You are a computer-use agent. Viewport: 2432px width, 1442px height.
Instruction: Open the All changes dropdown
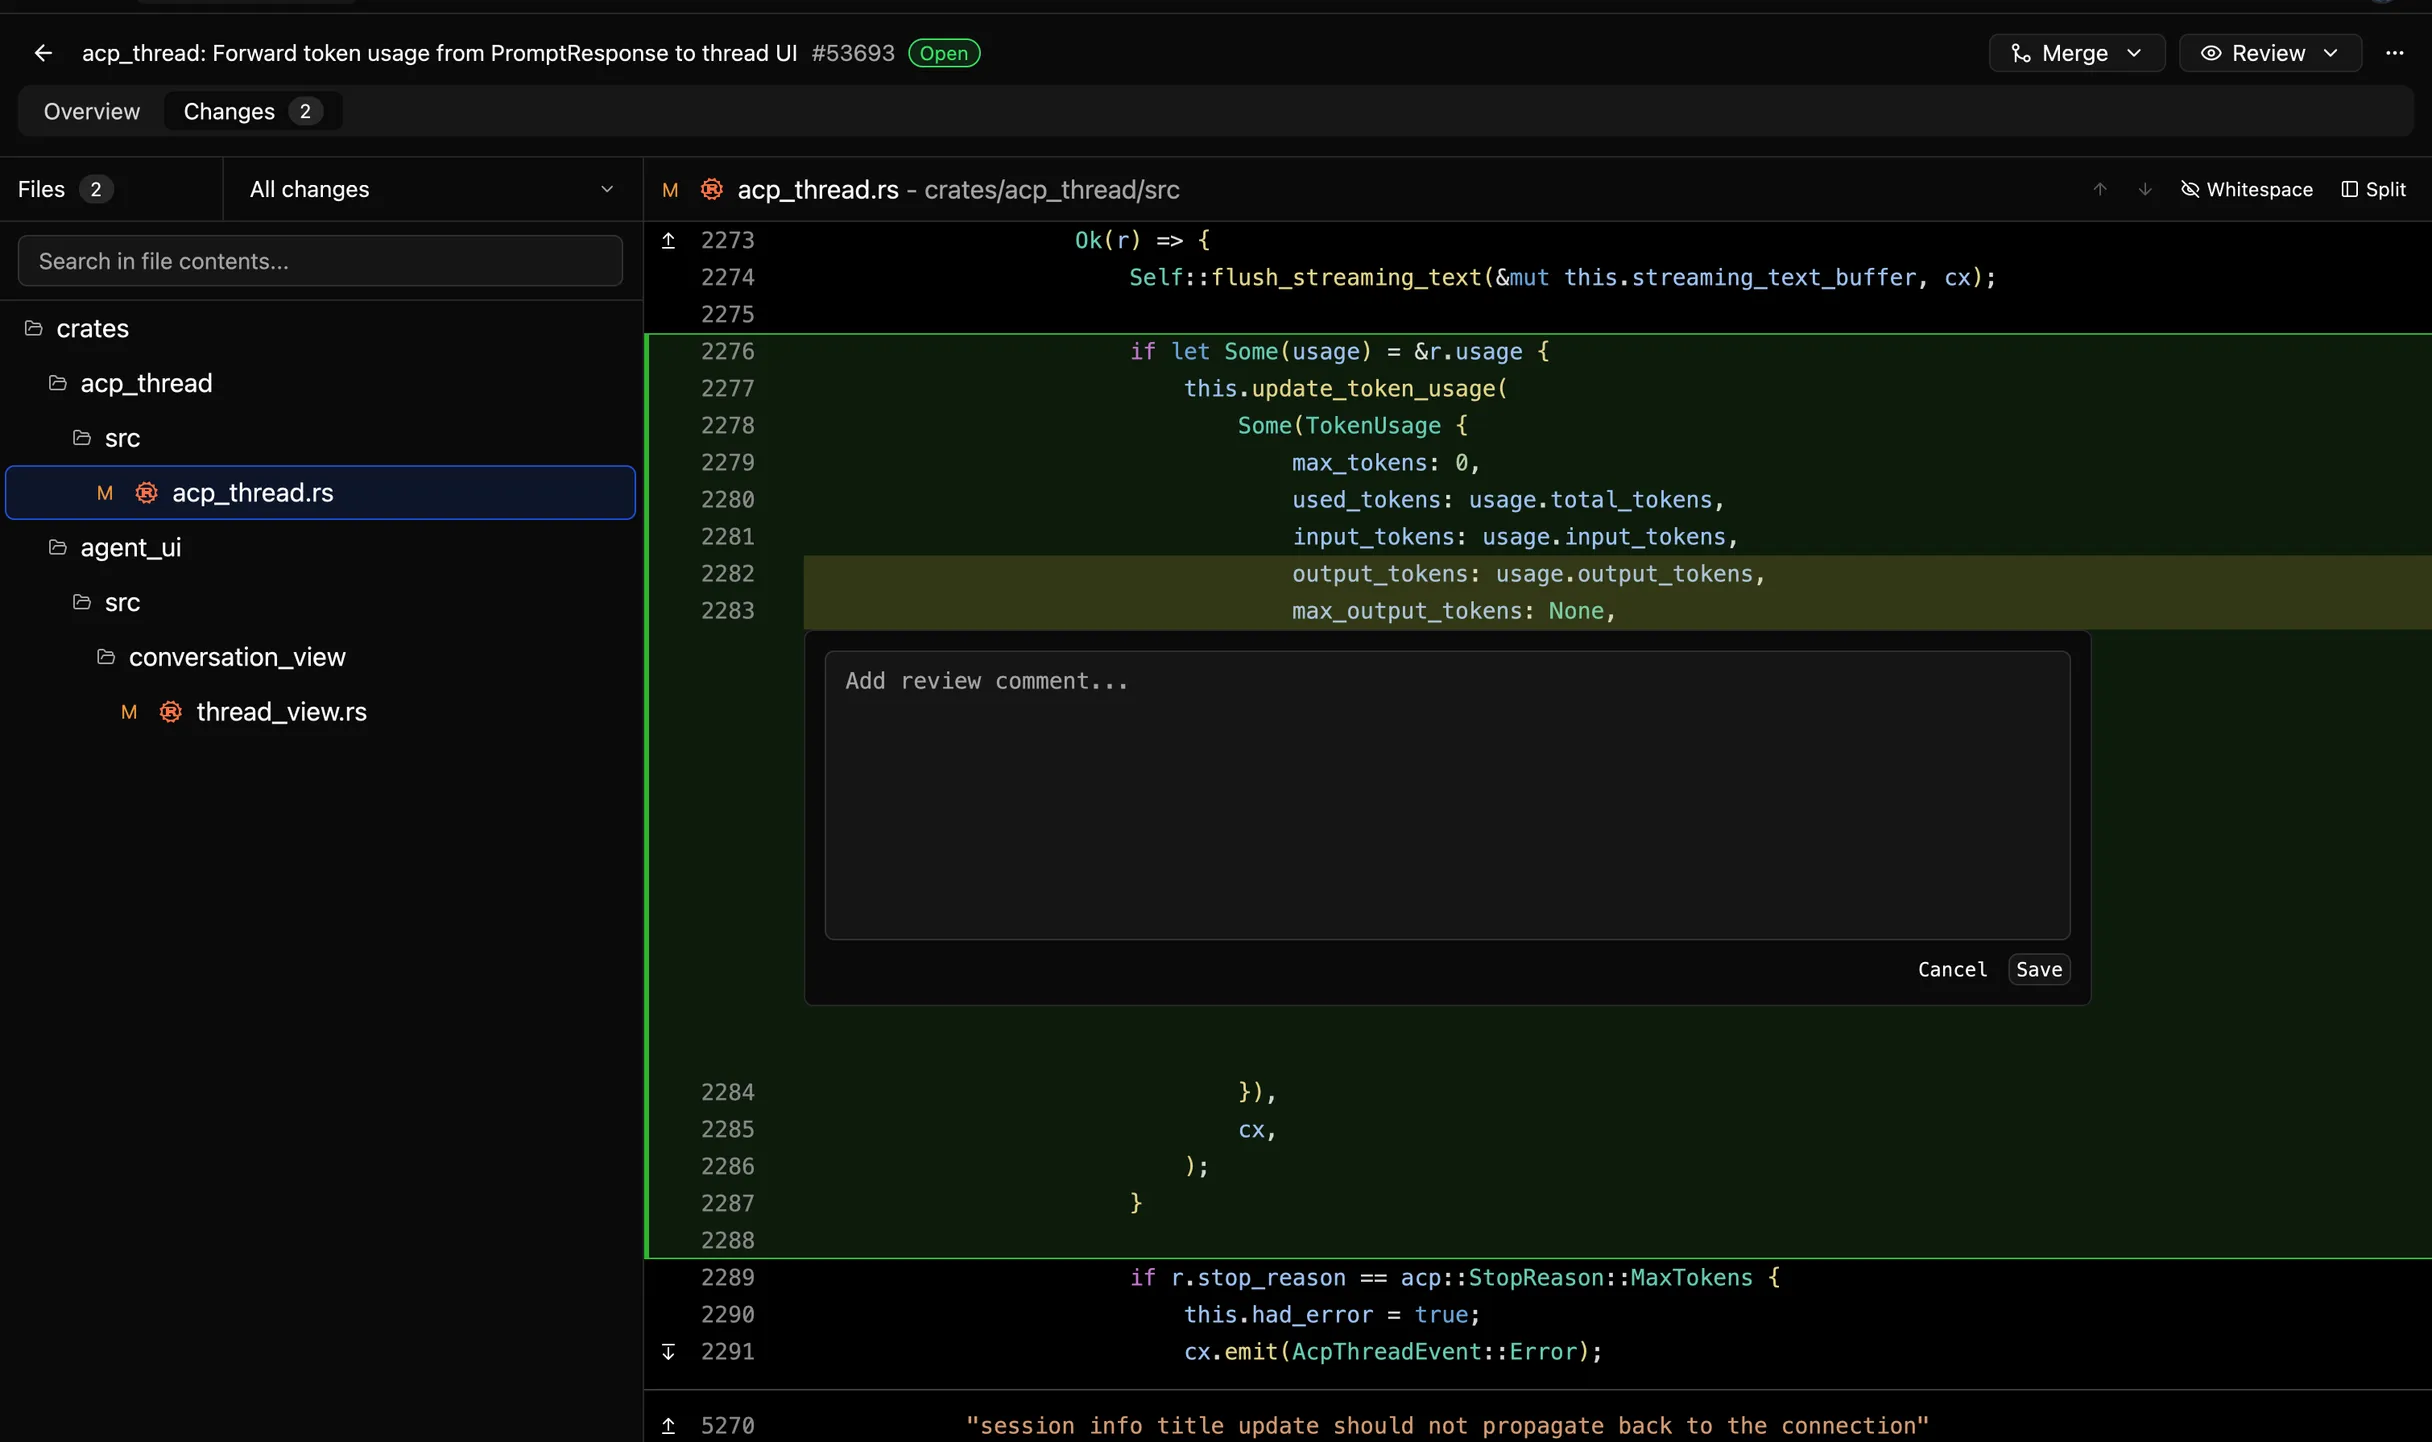point(432,189)
